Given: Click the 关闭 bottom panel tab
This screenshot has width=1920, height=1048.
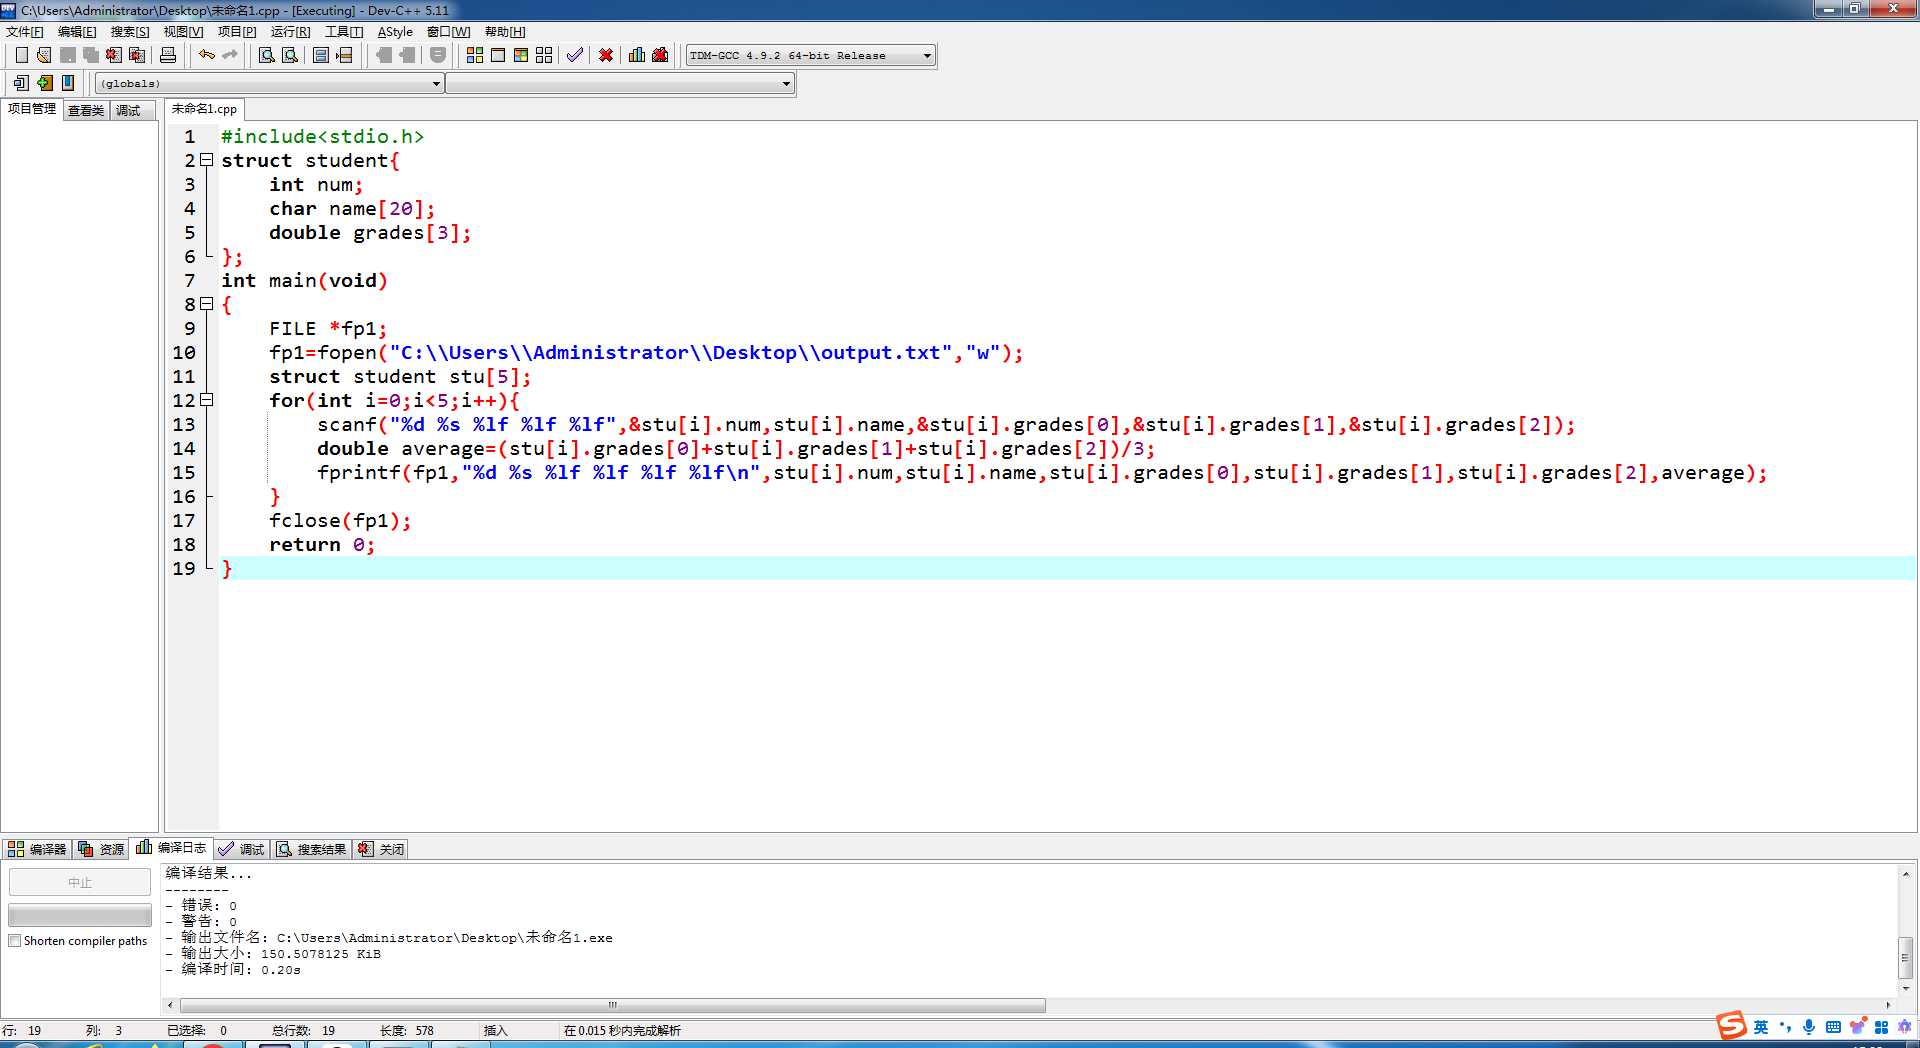Looking at the screenshot, I should pos(381,849).
